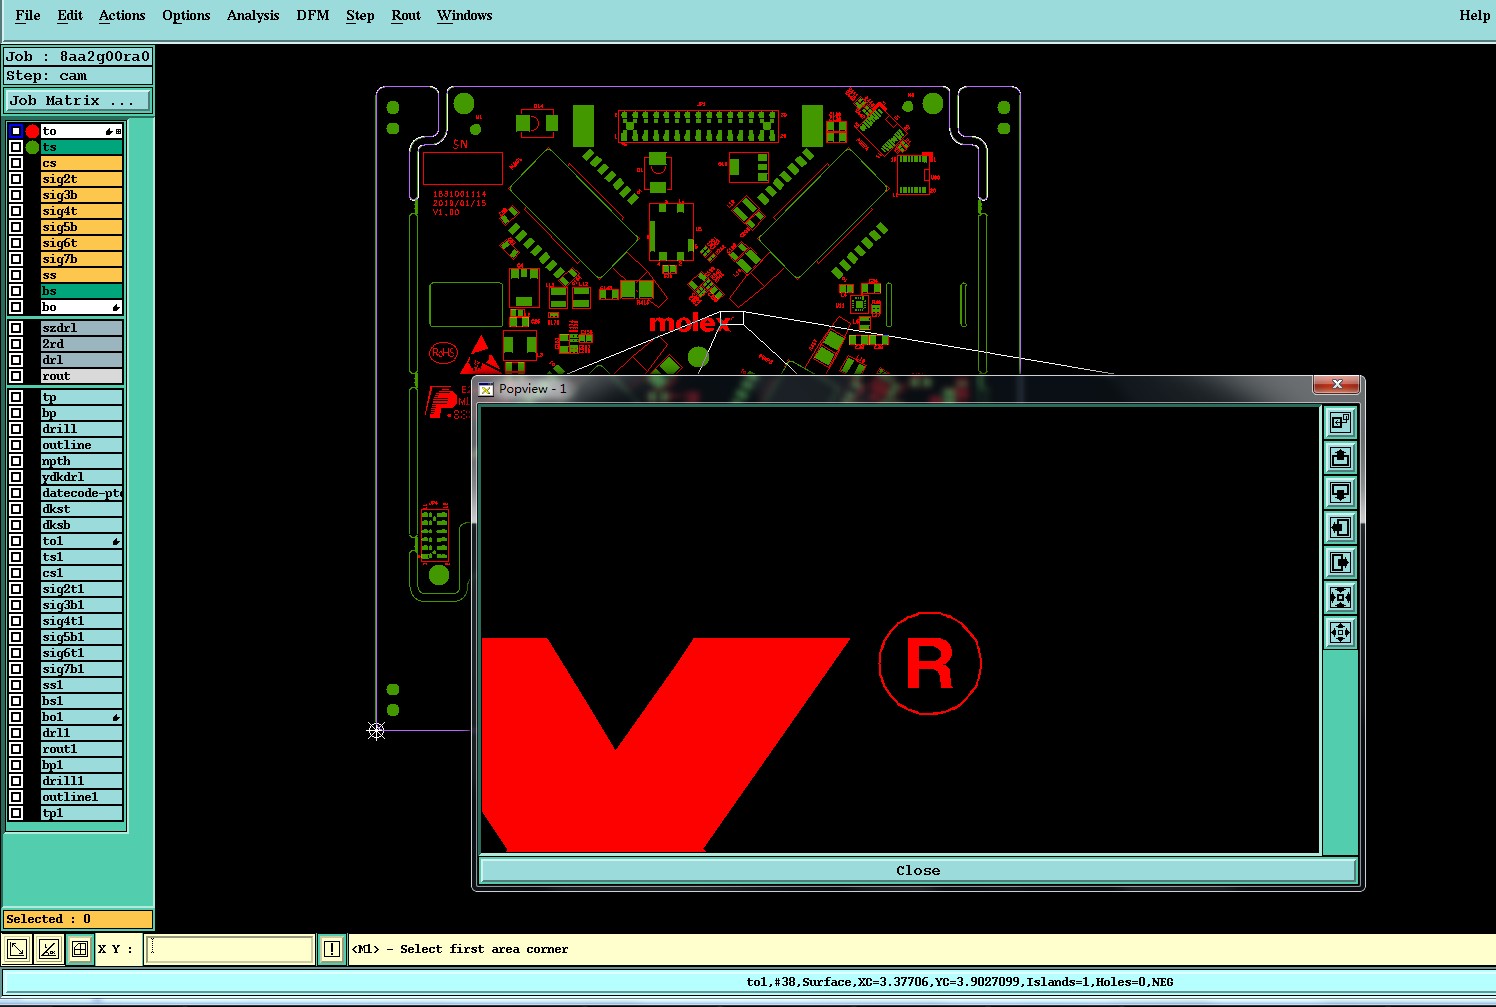Toggle the display box for layer bo
1496x1007 pixels.
[x=16, y=307]
